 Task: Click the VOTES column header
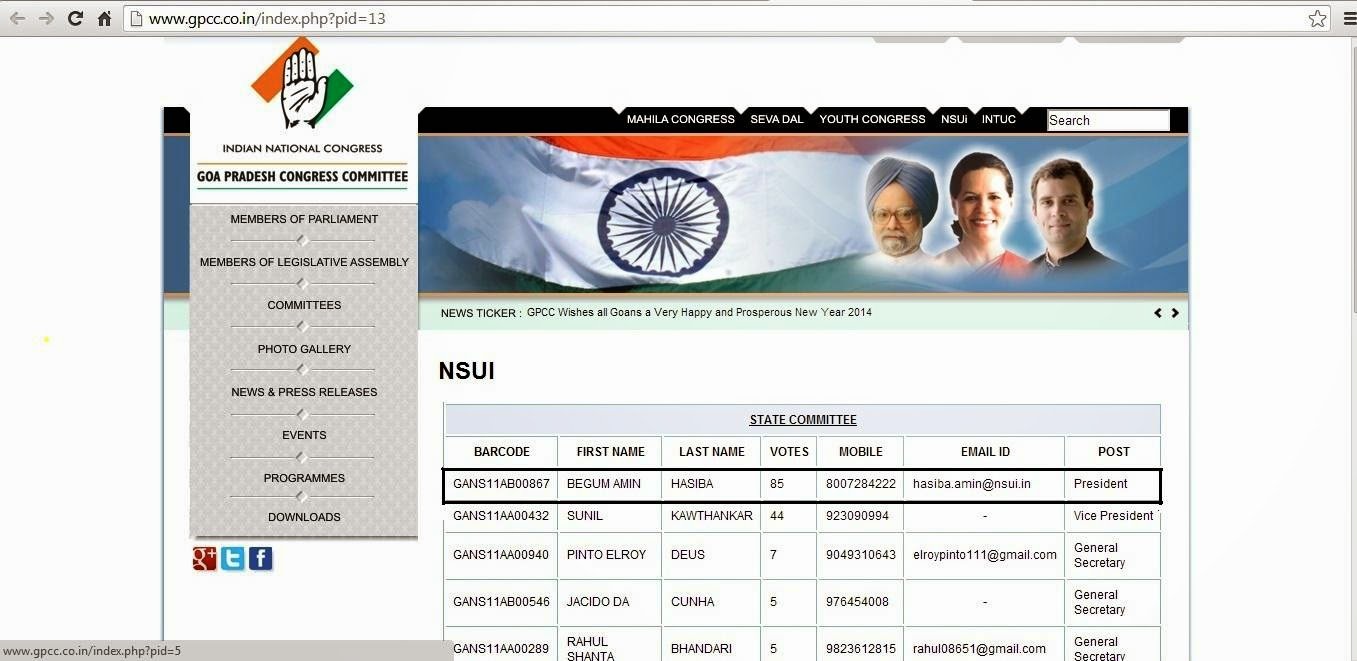coord(789,452)
